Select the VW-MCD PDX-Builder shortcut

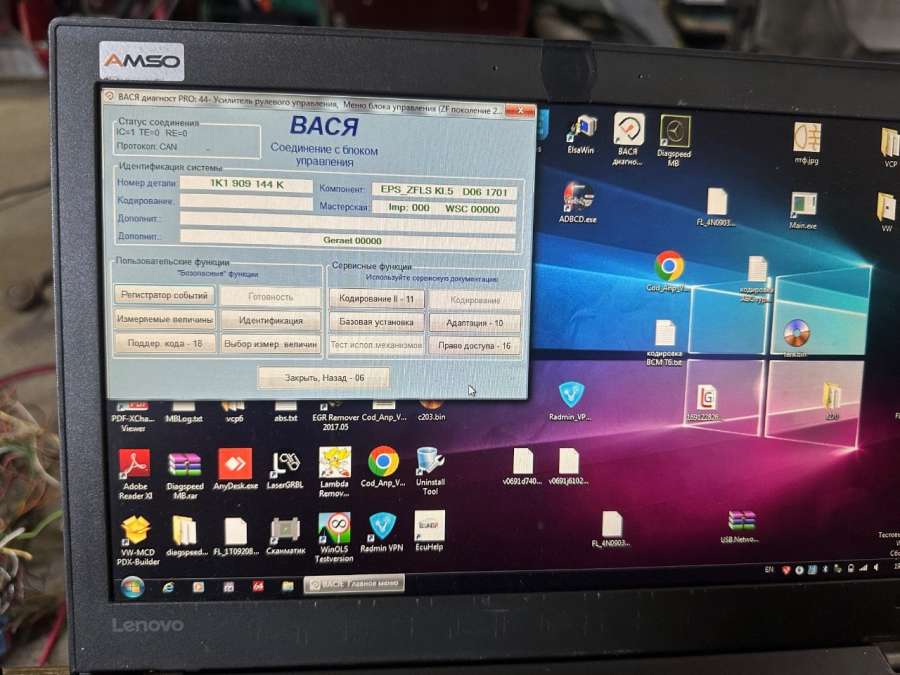pos(137,540)
